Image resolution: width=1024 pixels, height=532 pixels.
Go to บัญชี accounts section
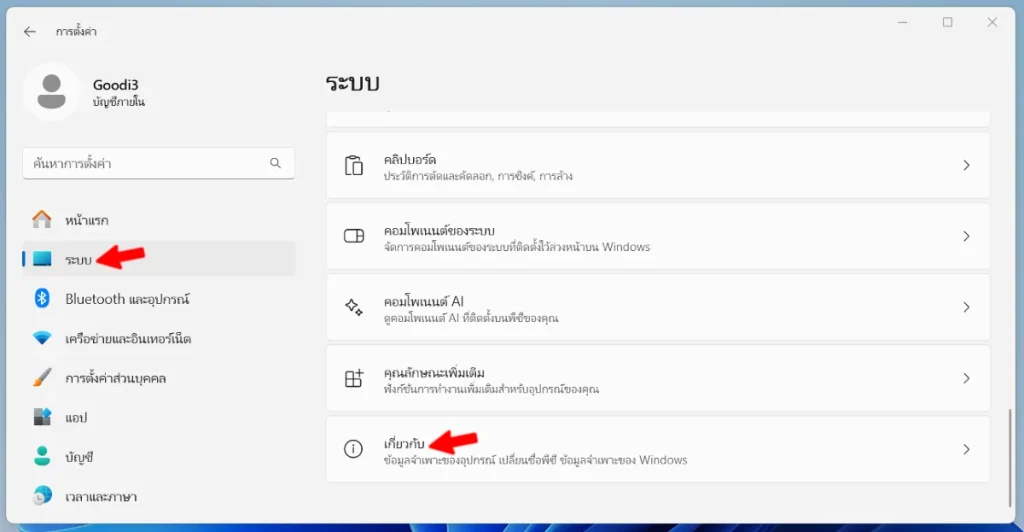coord(78,457)
